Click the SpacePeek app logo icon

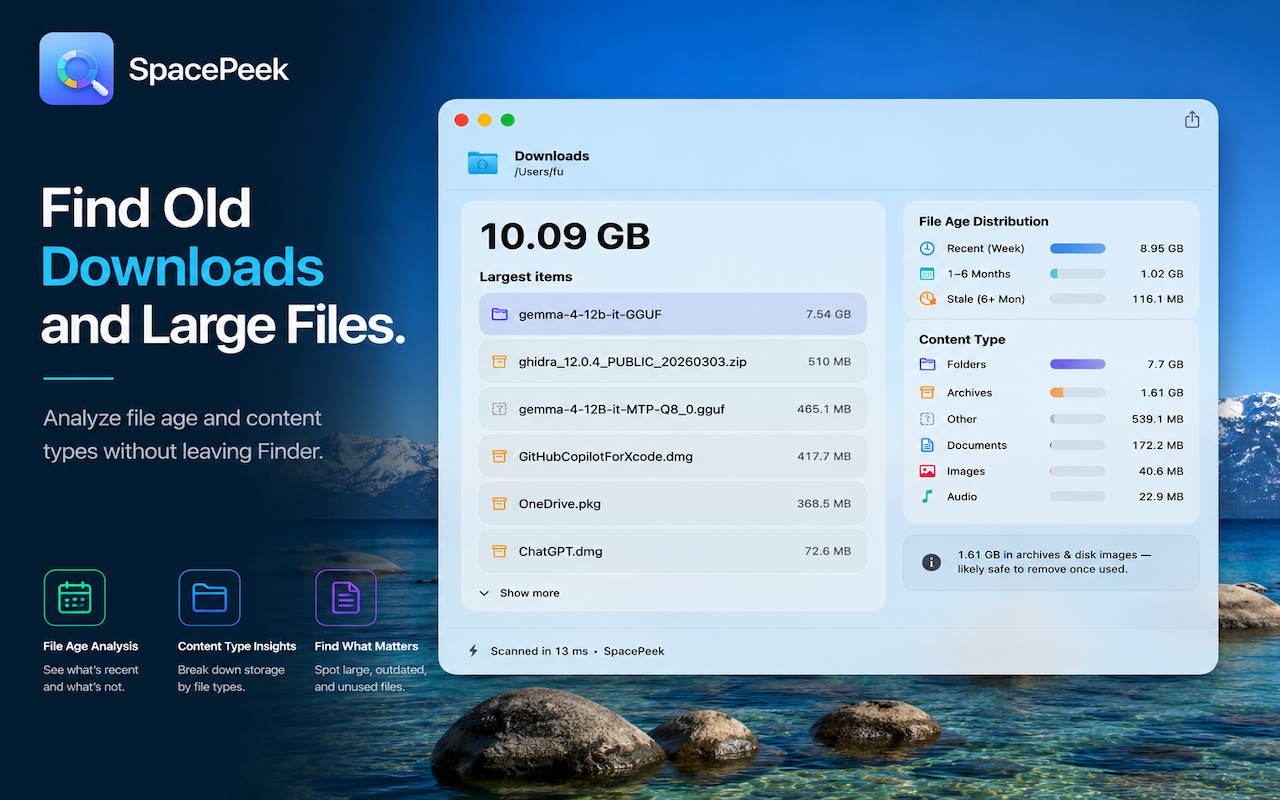click(x=76, y=69)
